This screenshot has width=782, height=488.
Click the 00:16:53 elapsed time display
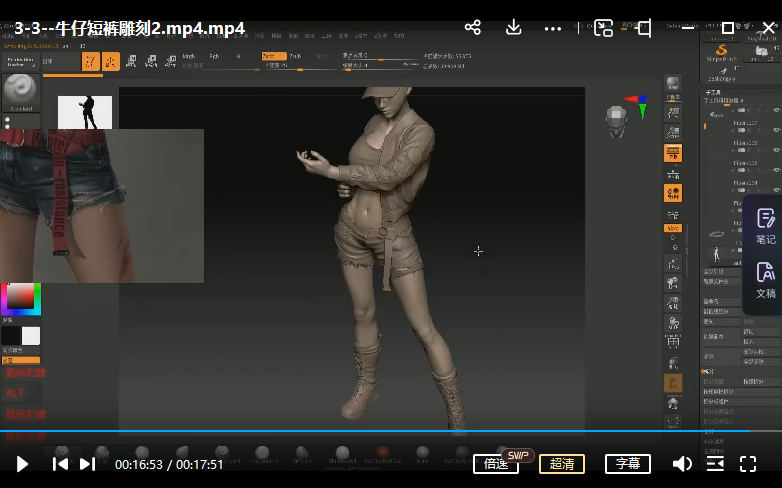[138, 465]
